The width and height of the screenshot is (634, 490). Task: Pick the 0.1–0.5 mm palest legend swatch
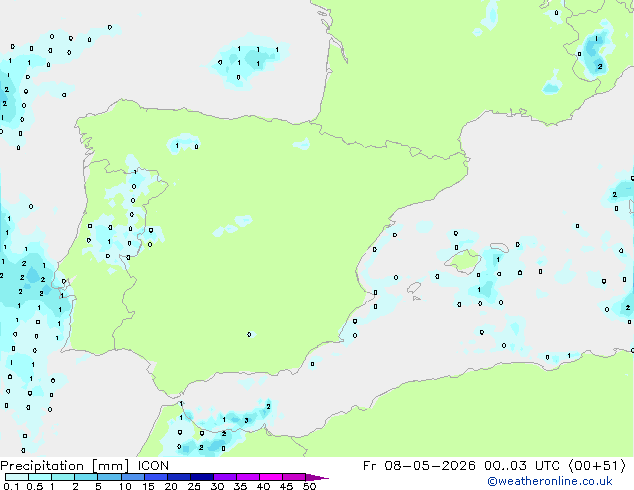pos(17,477)
